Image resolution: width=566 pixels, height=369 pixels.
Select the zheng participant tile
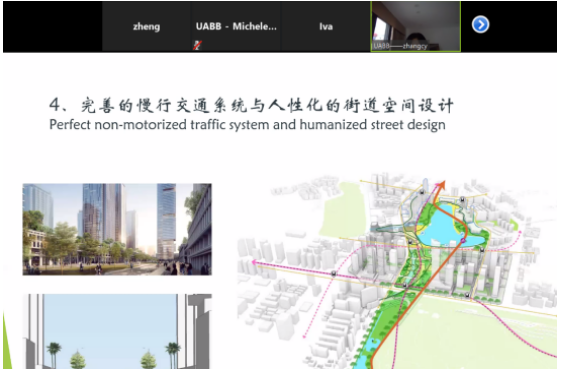146,26
